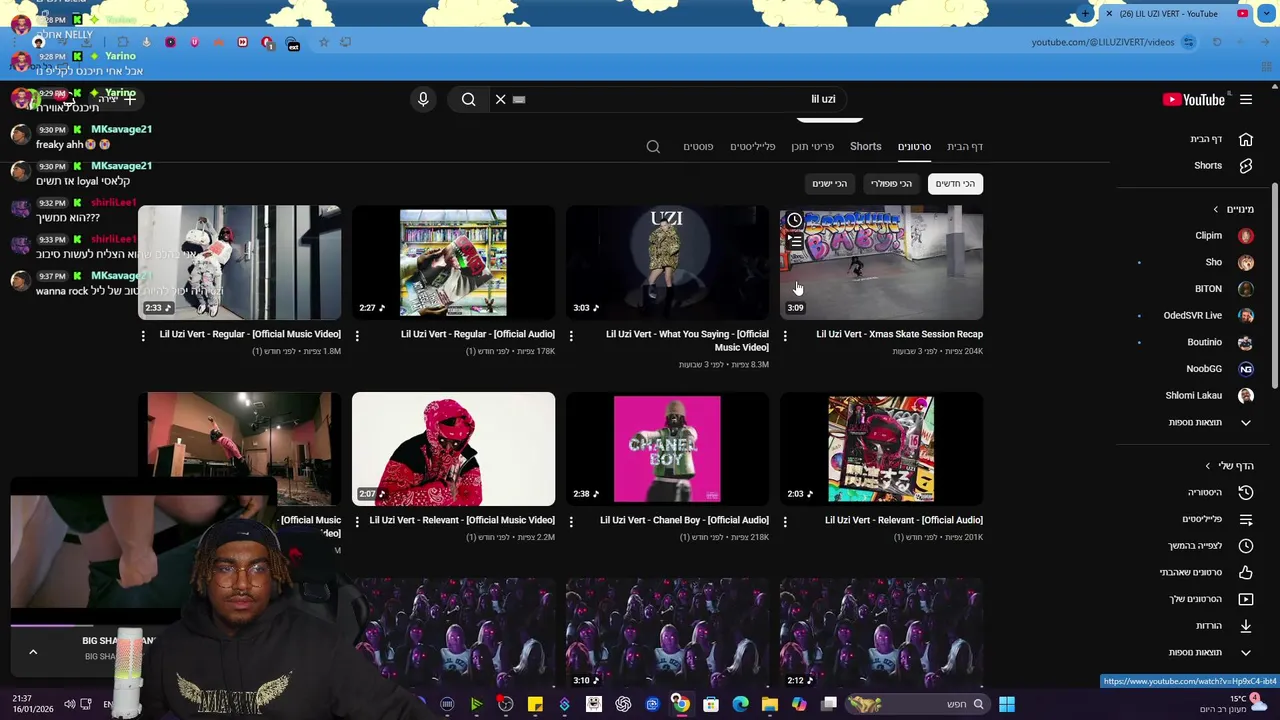
Task: Start voice search with the microphone icon
Action: pos(423,99)
